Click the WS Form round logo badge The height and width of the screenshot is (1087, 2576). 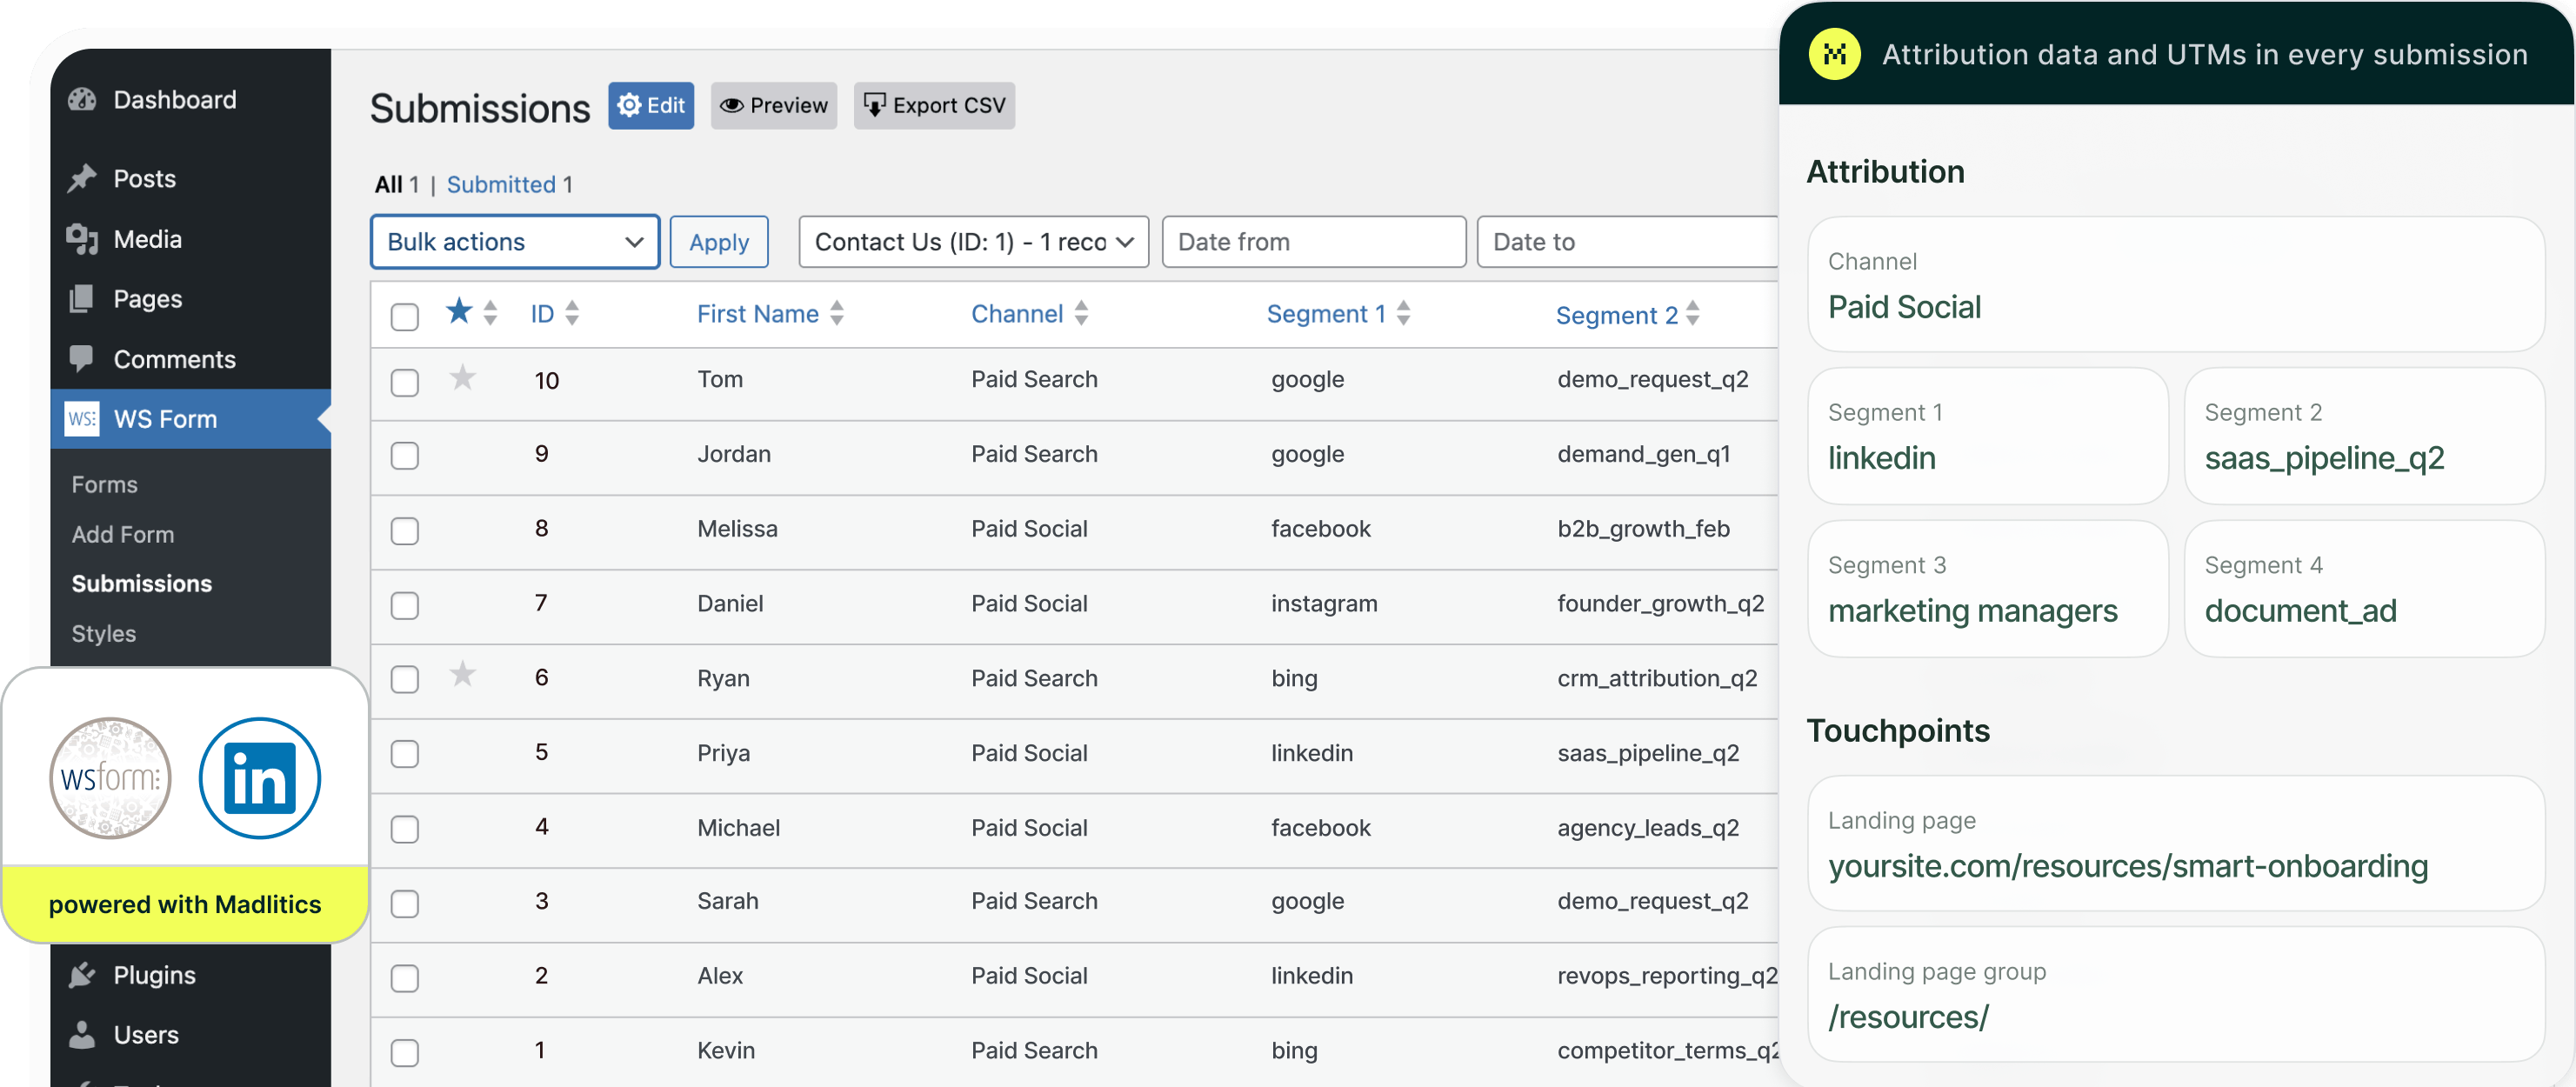110,778
